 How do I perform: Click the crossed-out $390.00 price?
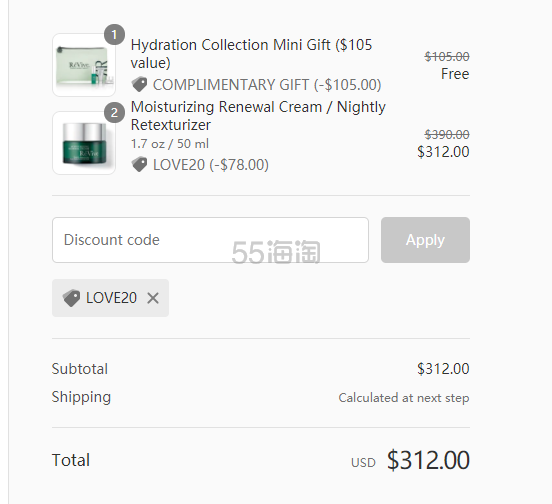coord(447,134)
